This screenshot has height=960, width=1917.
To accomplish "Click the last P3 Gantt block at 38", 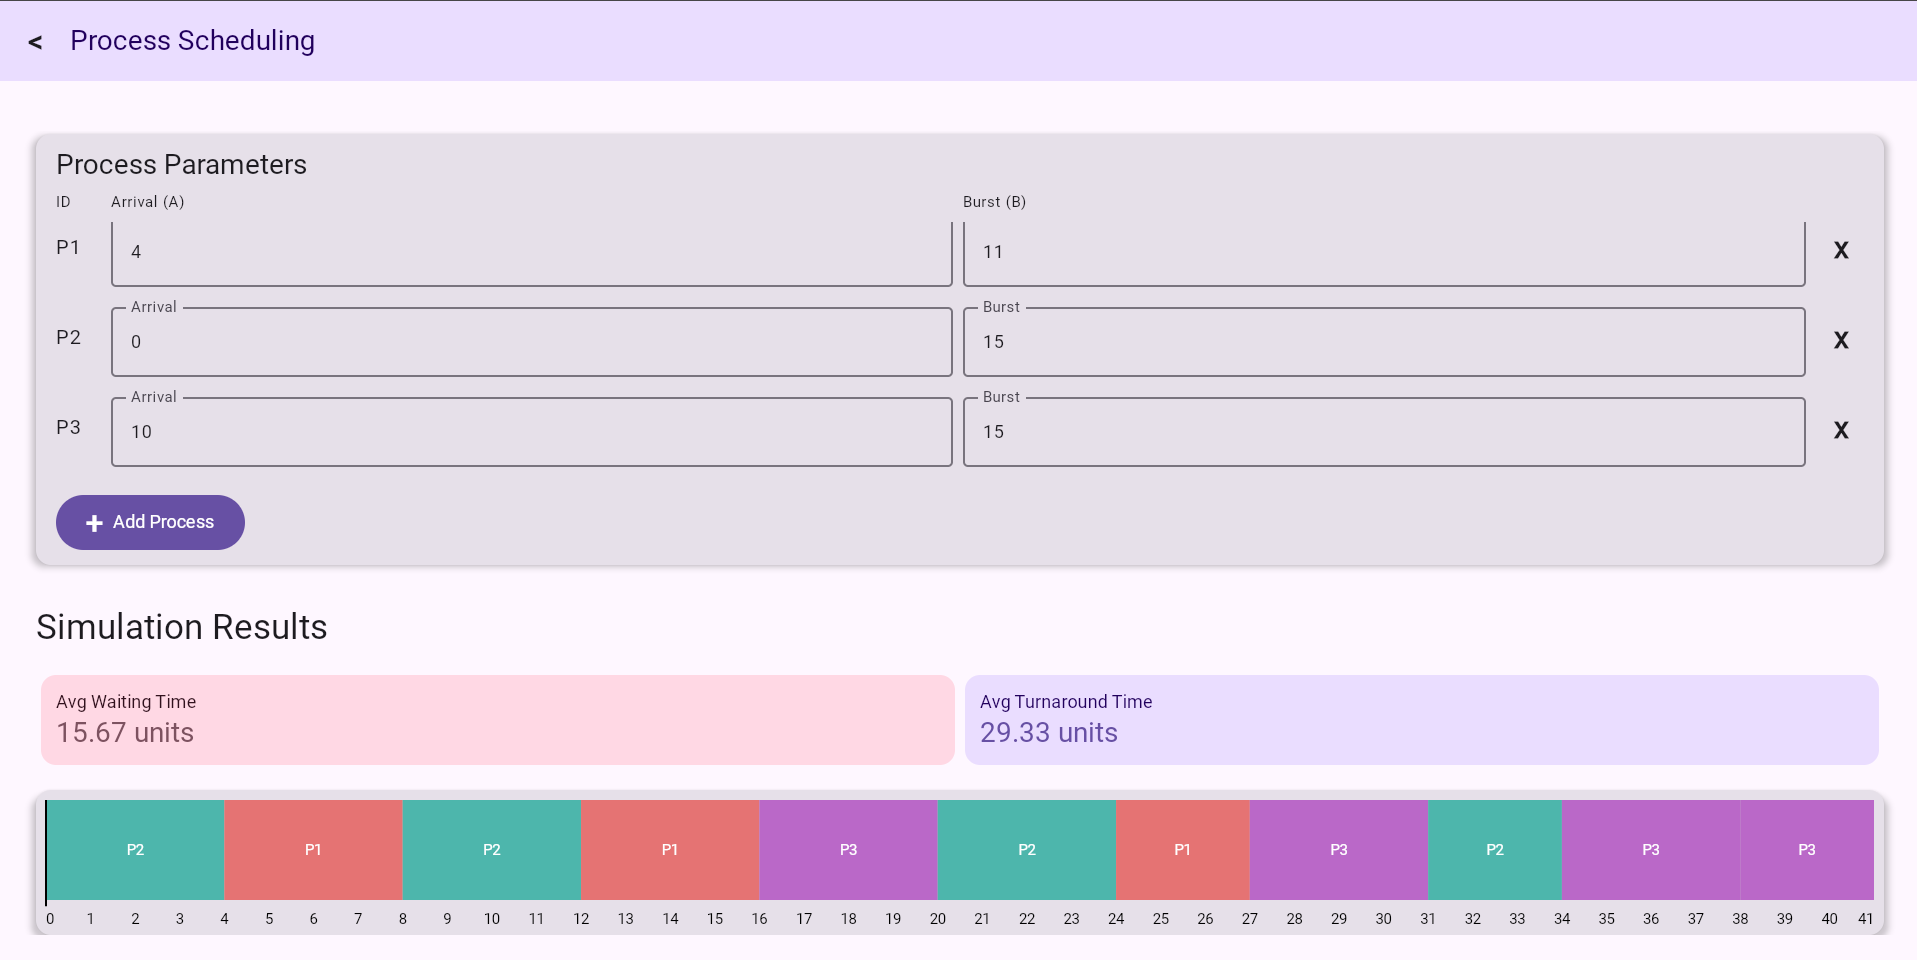I will click(x=1807, y=850).
